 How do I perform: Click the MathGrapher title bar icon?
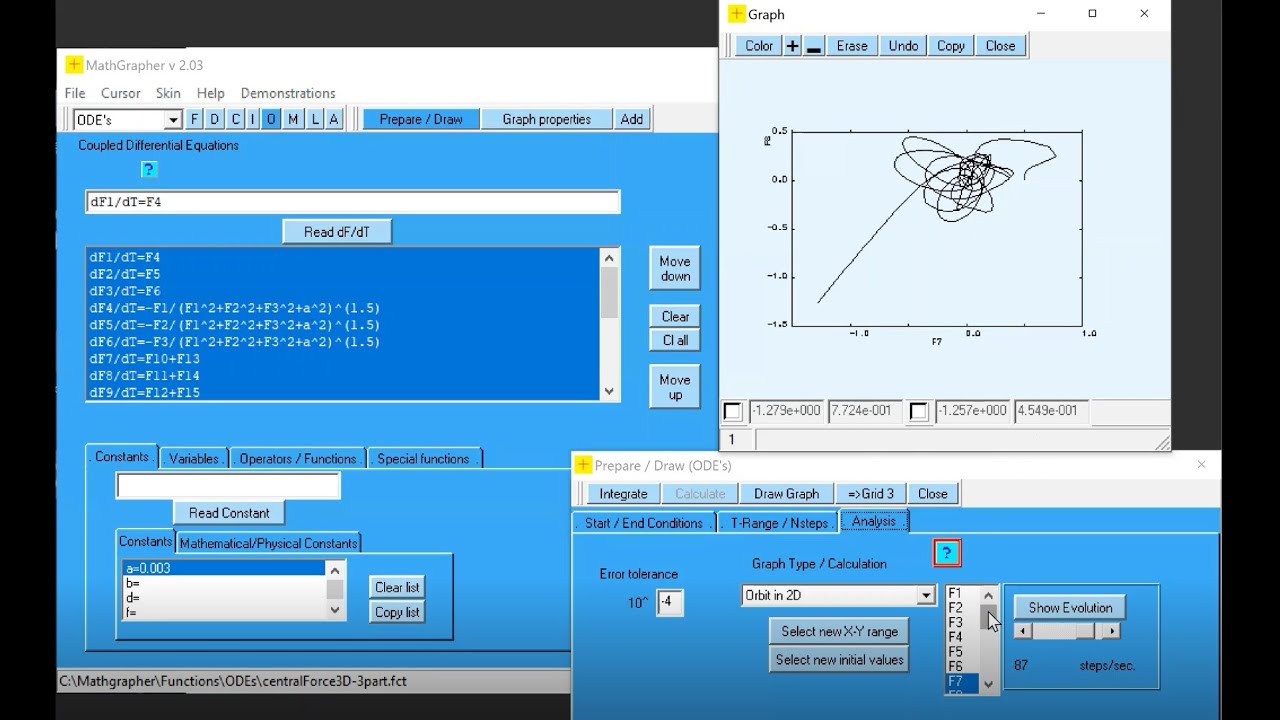[x=74, y=65]
